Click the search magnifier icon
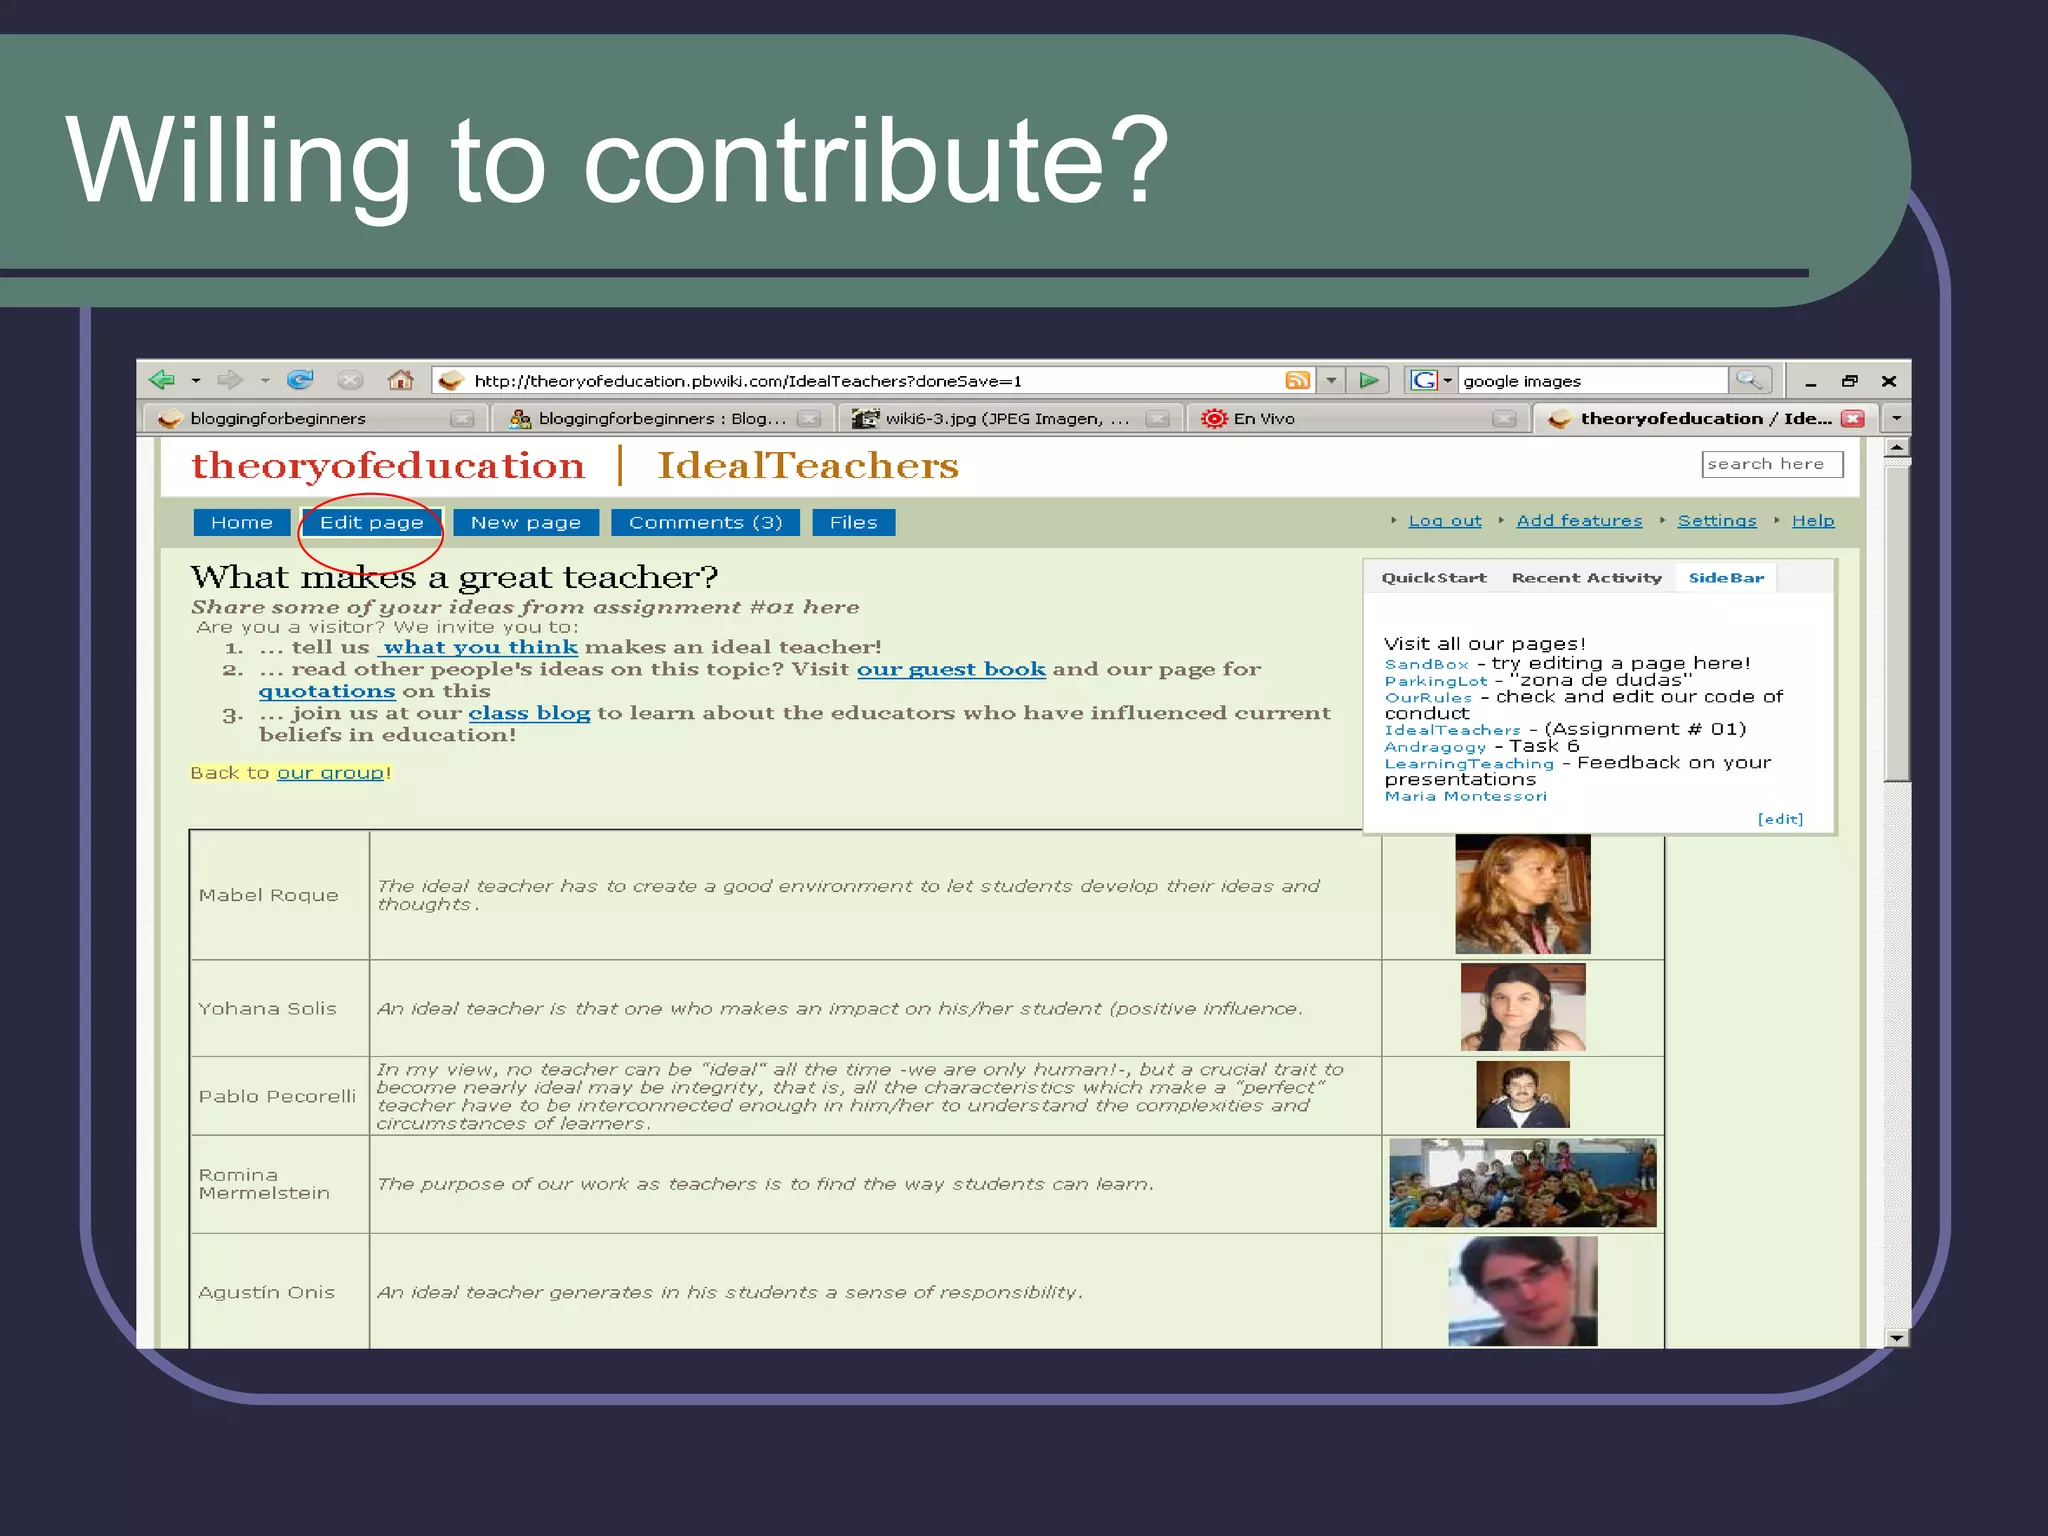Image resolution: width=2048 pixels, height=1536 pixels. coord(1749,380)
